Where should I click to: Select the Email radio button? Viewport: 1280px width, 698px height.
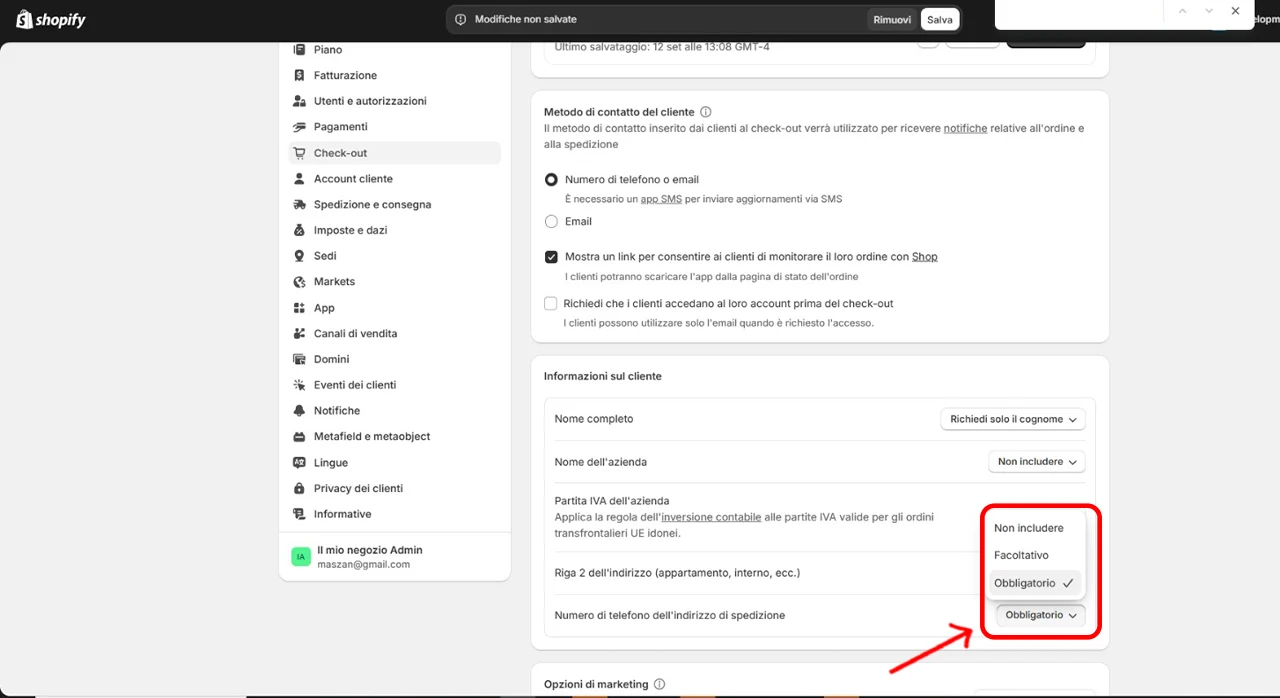pos(551,222)
